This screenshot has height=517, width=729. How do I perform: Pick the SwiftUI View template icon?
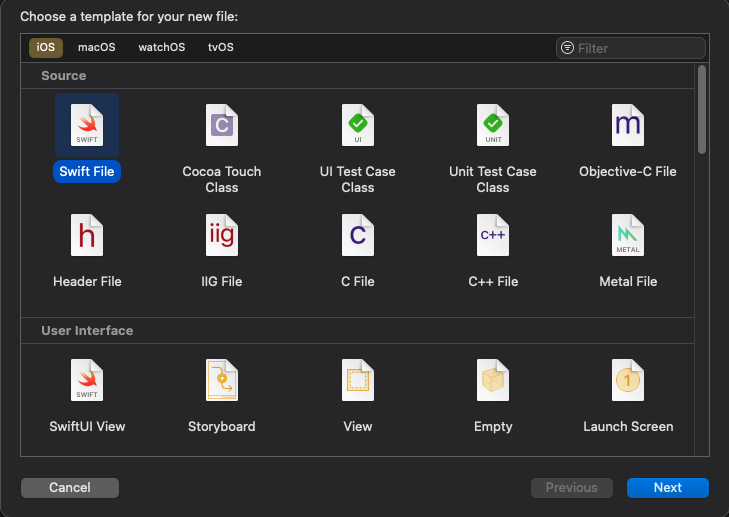87,380
